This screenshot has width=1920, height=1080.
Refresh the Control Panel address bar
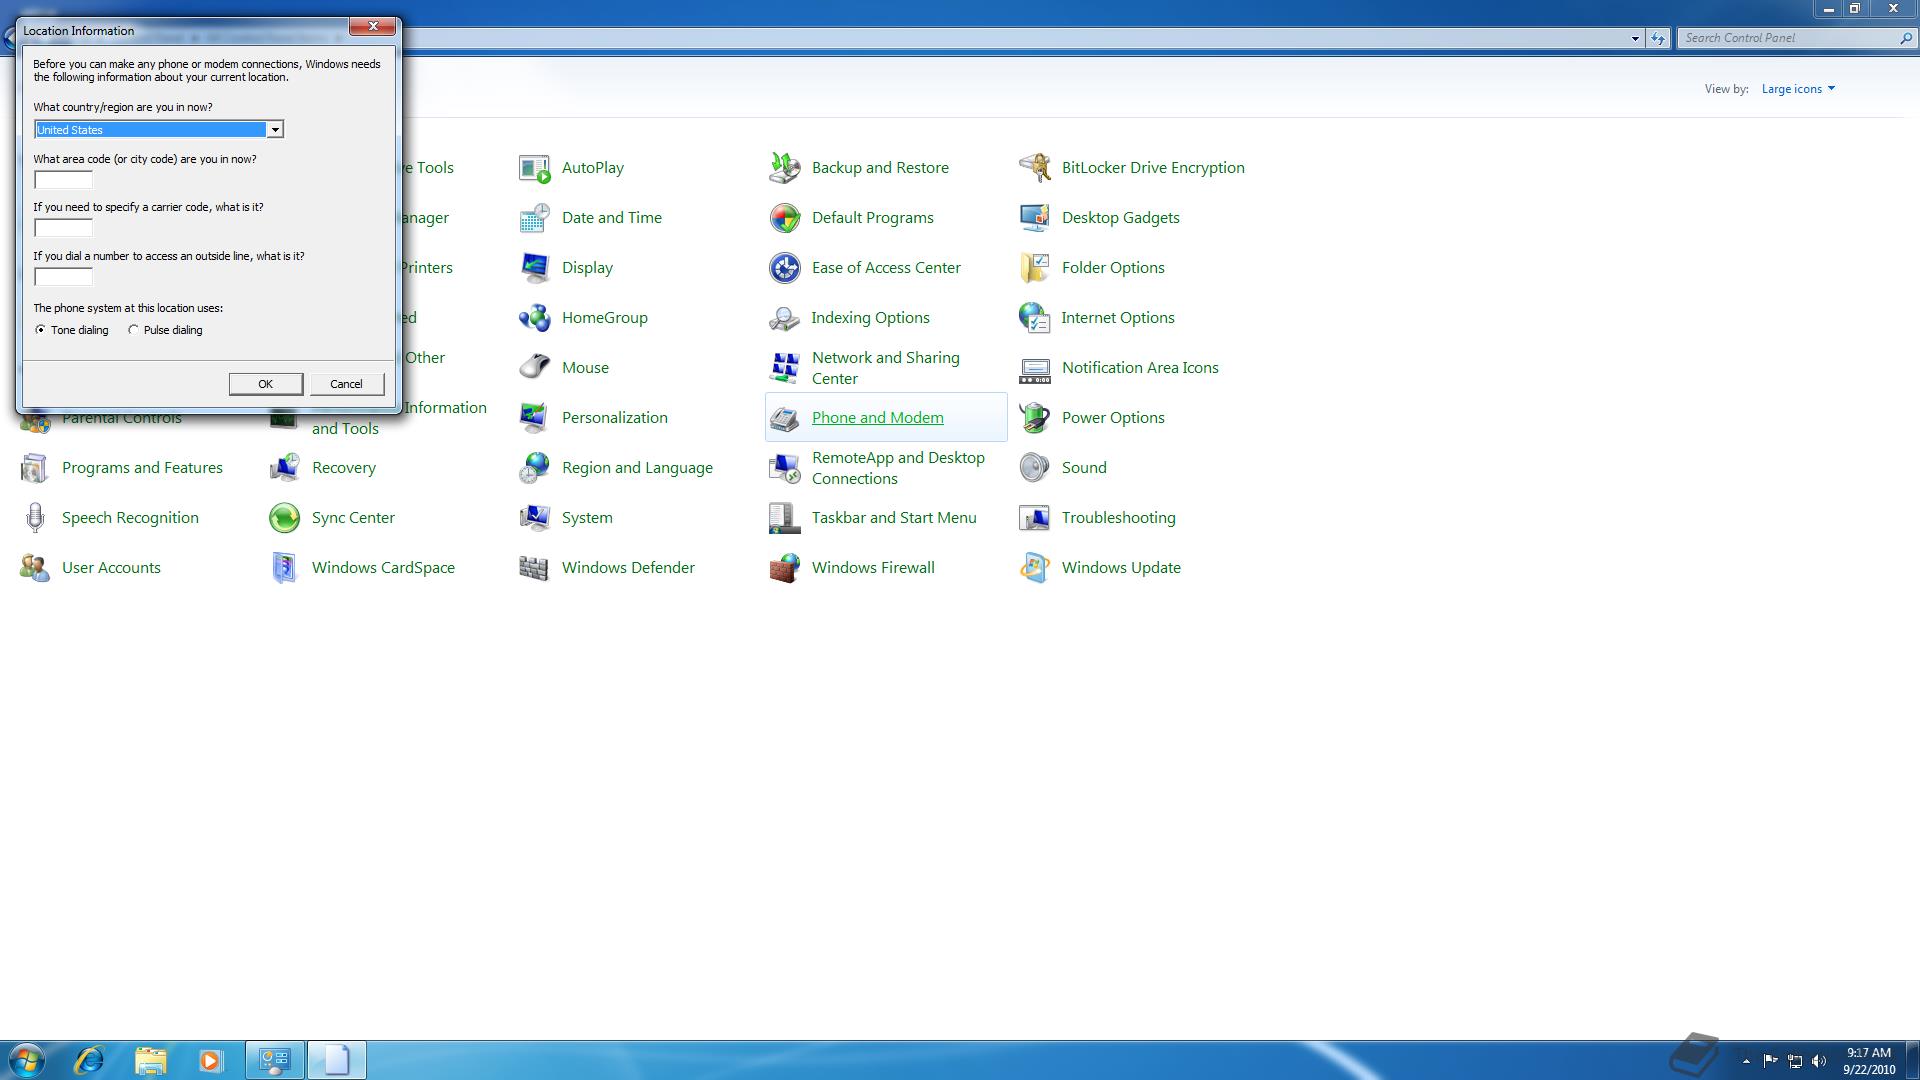tap(1658, 38)
